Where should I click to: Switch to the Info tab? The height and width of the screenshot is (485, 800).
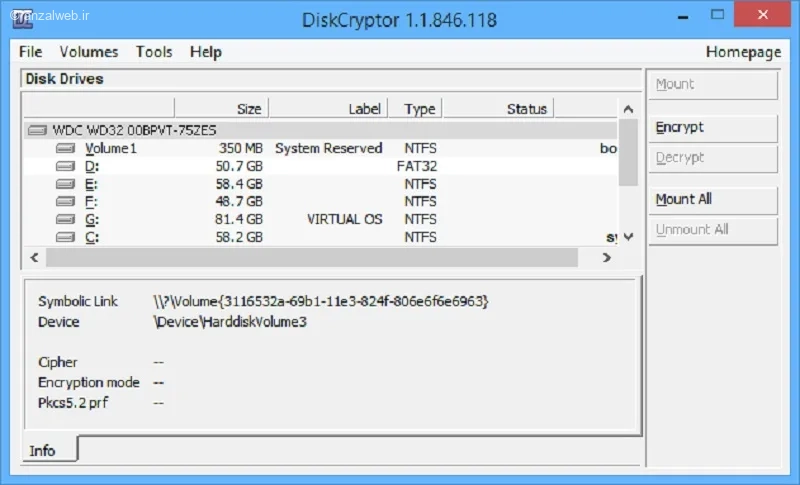tap(50, 450)
